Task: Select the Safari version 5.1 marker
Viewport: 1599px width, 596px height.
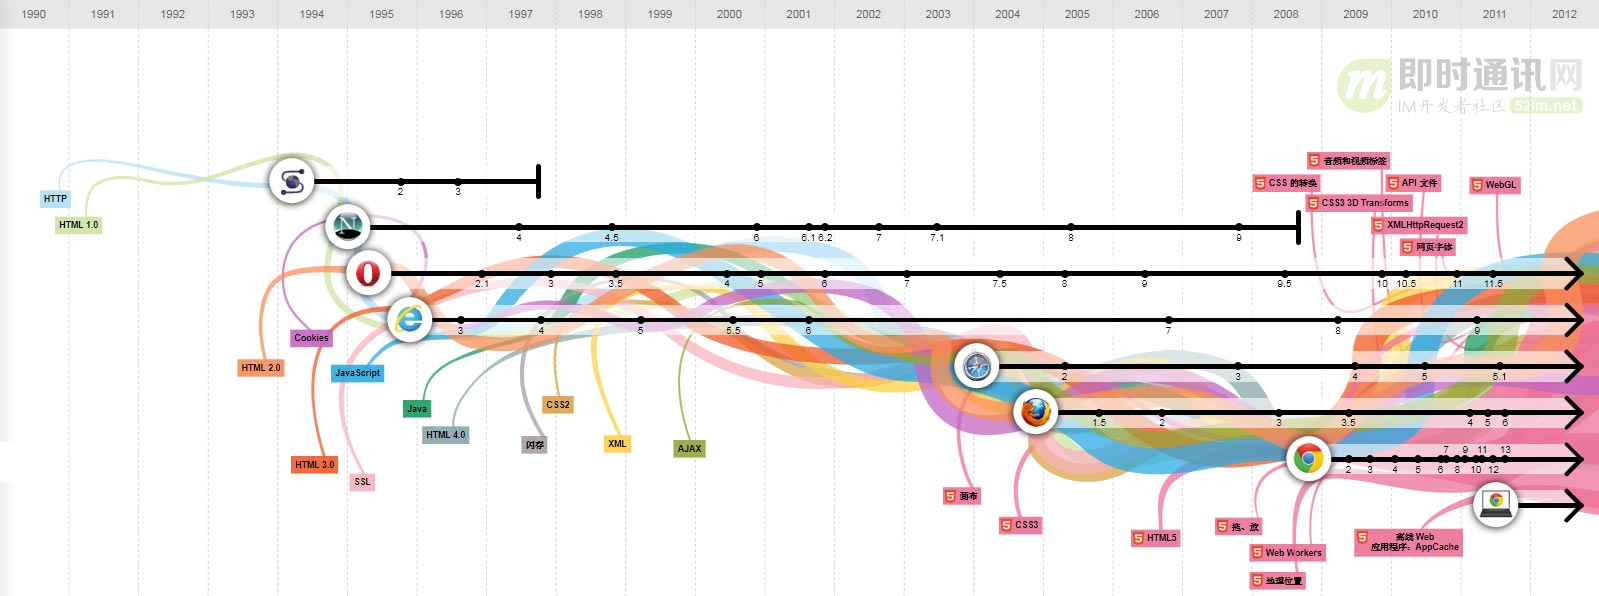Action: (x=1500, y=366)
